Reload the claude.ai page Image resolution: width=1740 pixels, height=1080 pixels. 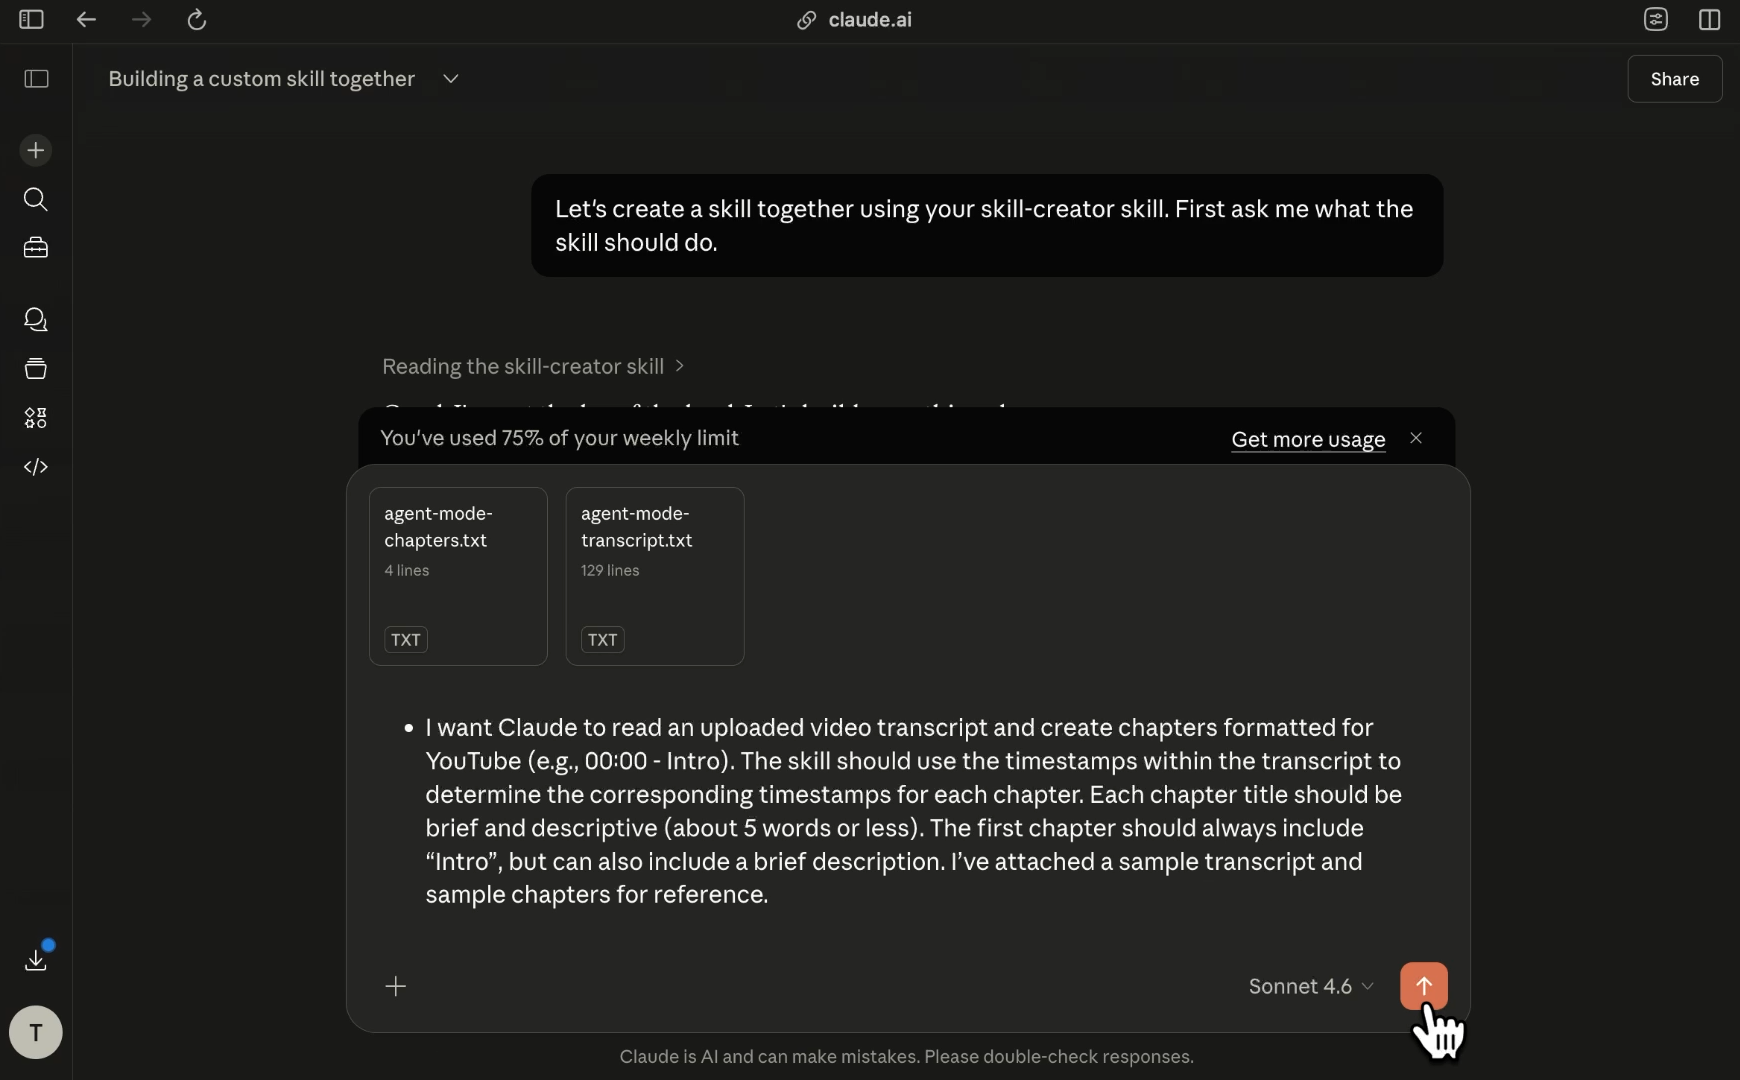[x=197, y=19]
